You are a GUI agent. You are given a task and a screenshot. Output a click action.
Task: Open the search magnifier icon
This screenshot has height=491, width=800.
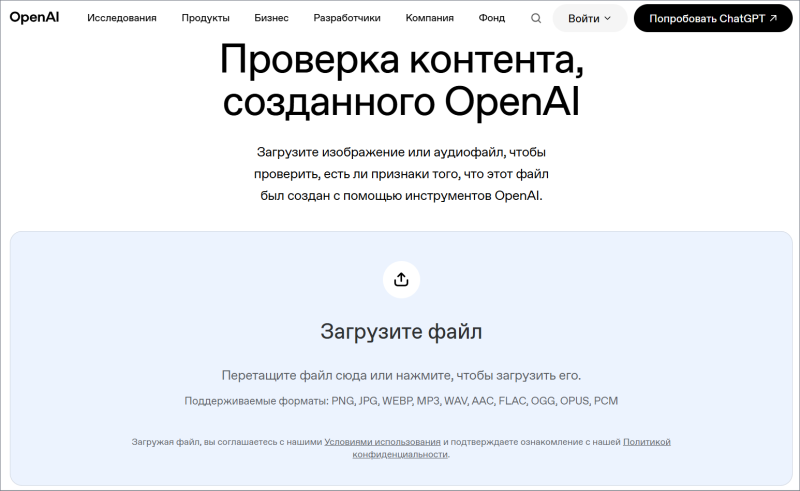(x=536, y=18)
